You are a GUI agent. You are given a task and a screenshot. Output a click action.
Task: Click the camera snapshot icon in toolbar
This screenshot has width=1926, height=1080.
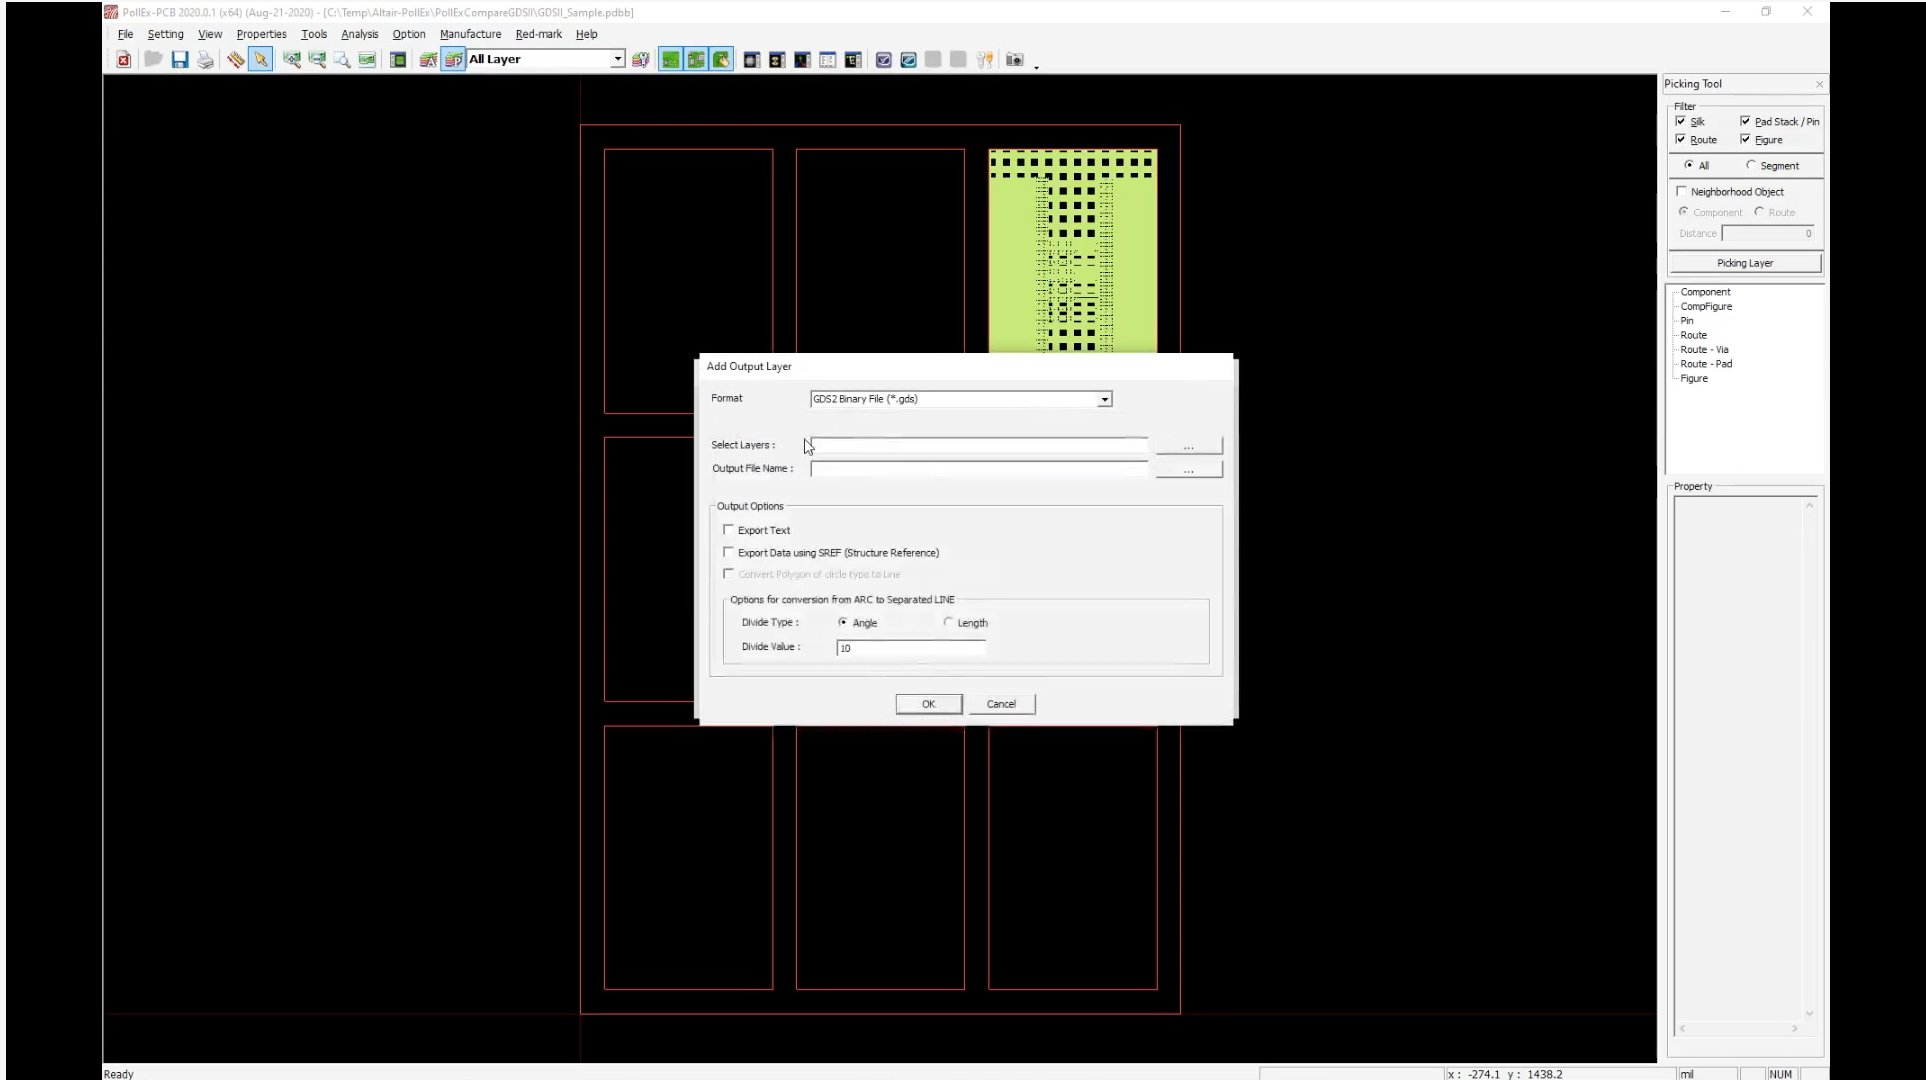1014,60
